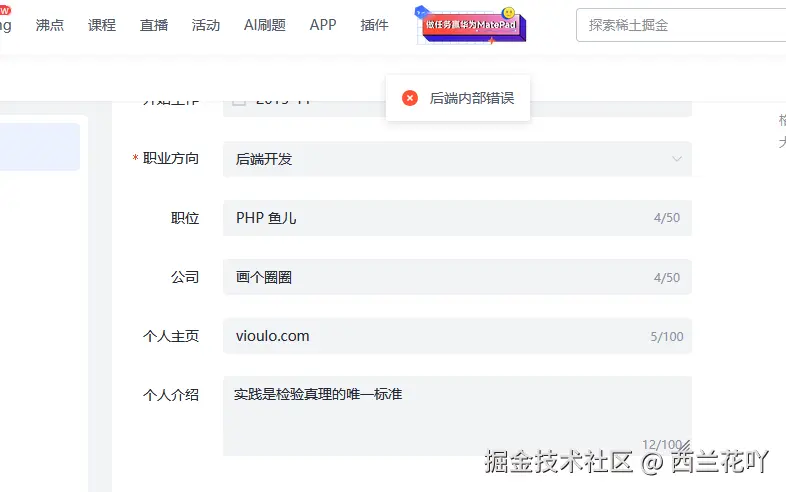The image size is (786, 492).
Task: Open the 做任务赢华为MatePad promo banner
Action: 470,25
